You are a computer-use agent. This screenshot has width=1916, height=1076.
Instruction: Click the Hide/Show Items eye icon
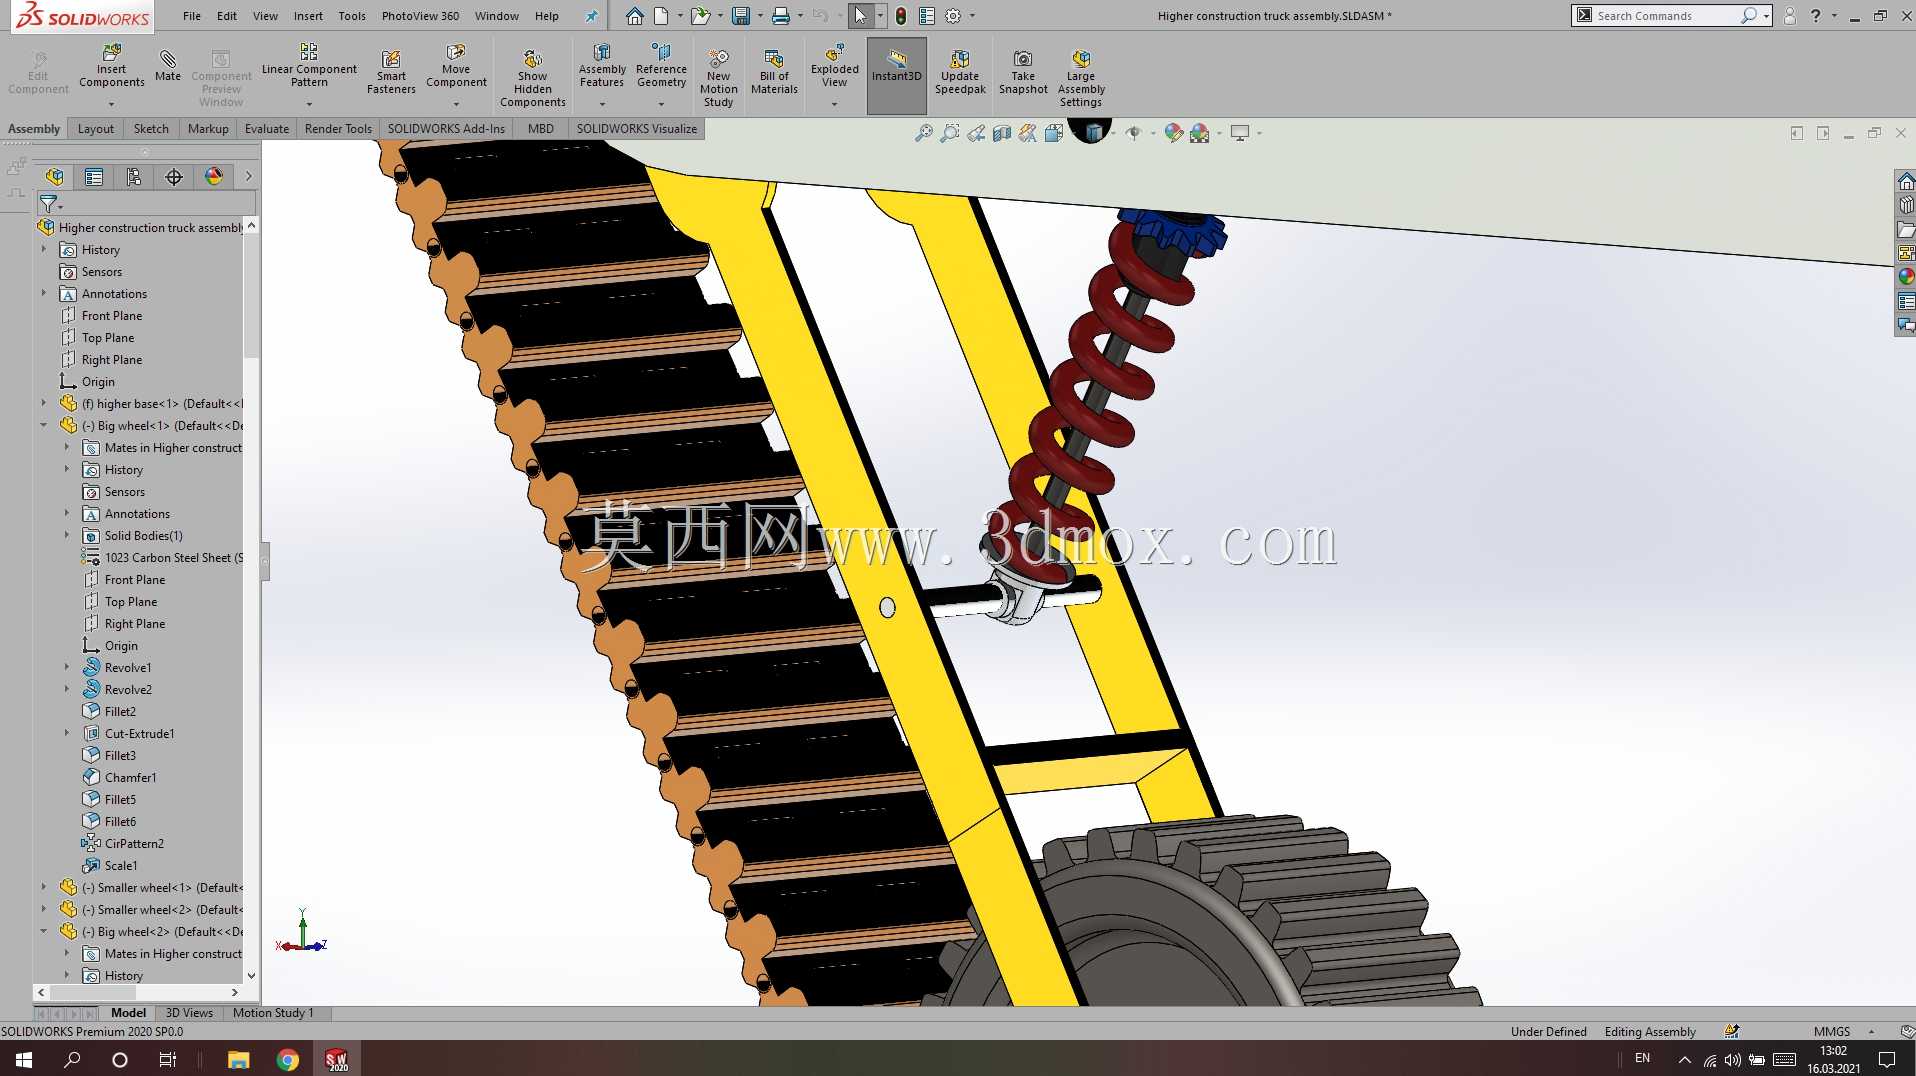(1133, 133)
